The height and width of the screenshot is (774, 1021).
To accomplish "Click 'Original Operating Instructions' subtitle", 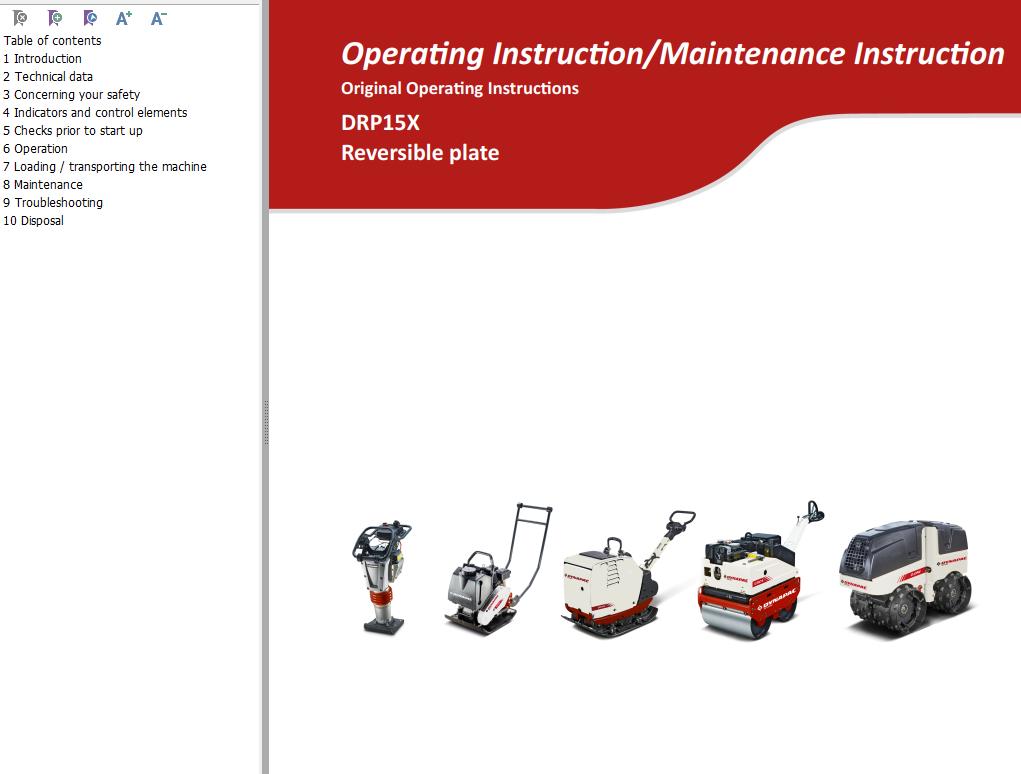I will pyautogui.click(x=460, y=89).
